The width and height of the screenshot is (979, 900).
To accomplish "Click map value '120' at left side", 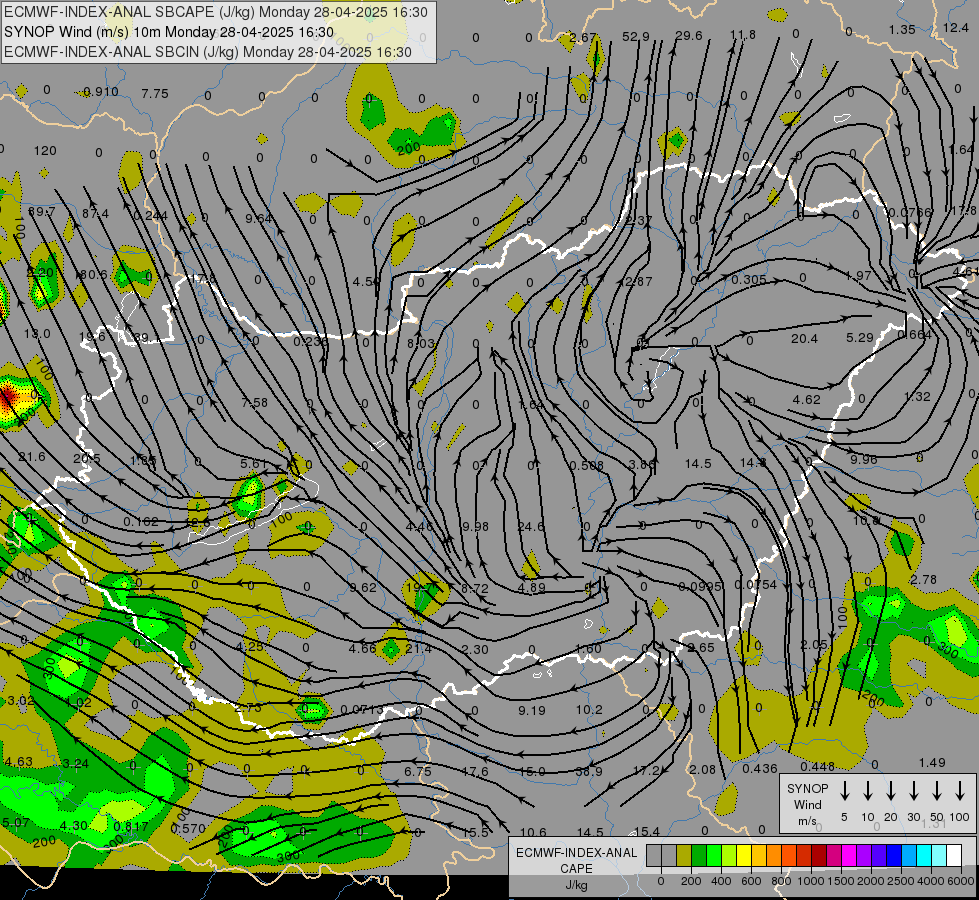I will [x=45, y=151].
